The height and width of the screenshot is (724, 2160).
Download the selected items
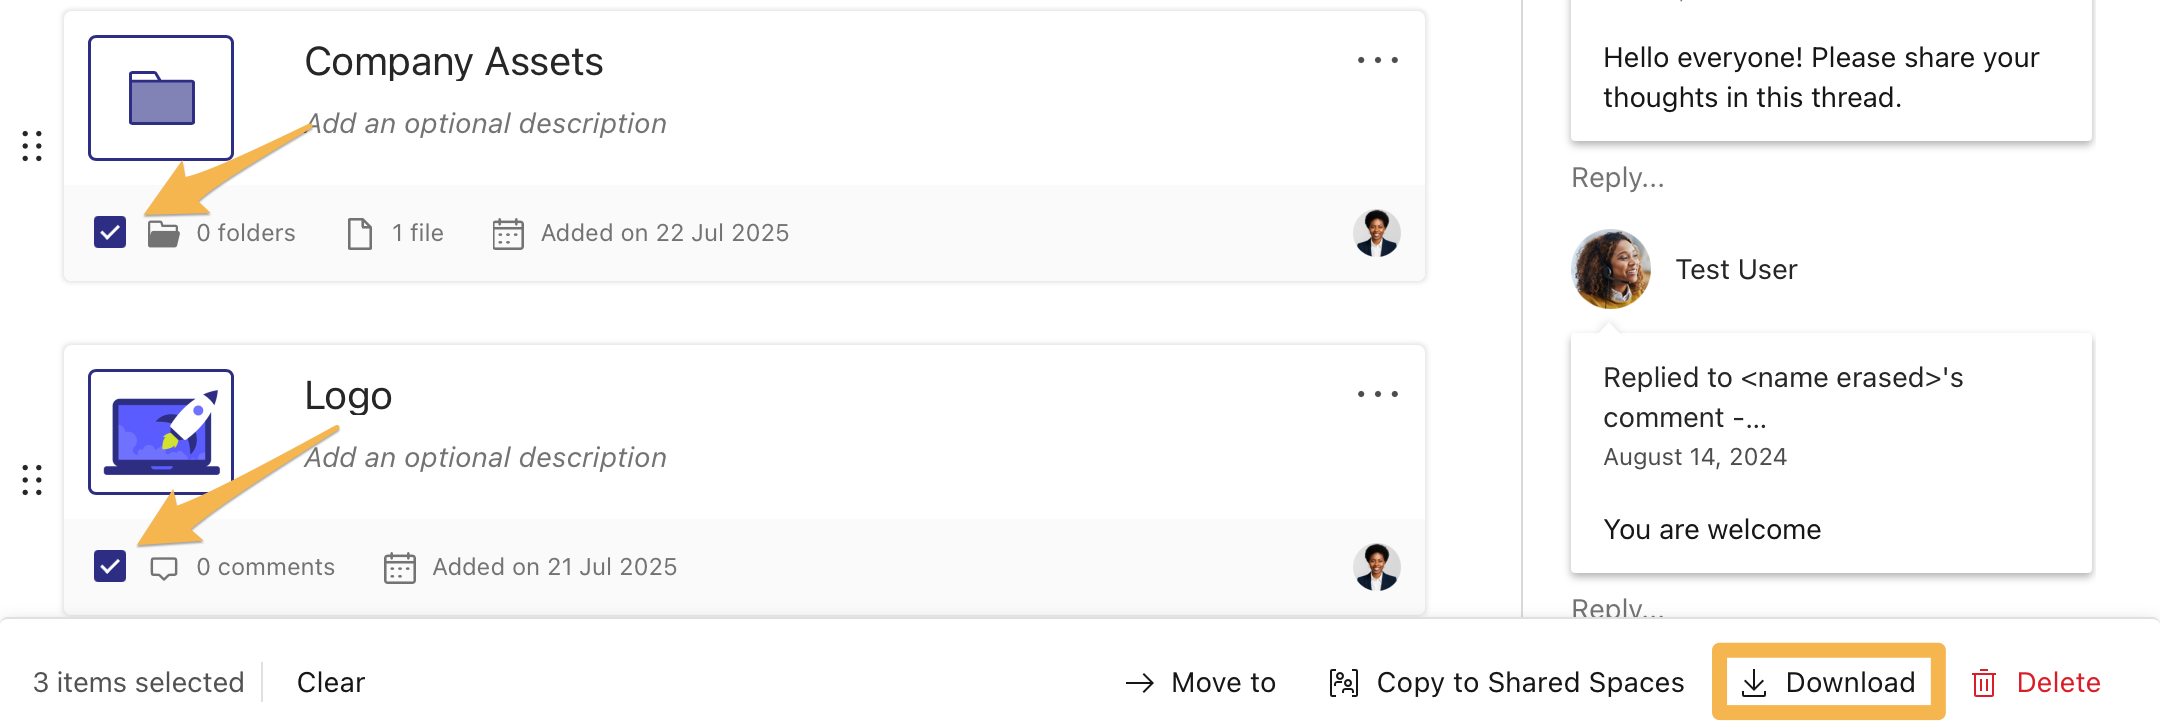1828,682
